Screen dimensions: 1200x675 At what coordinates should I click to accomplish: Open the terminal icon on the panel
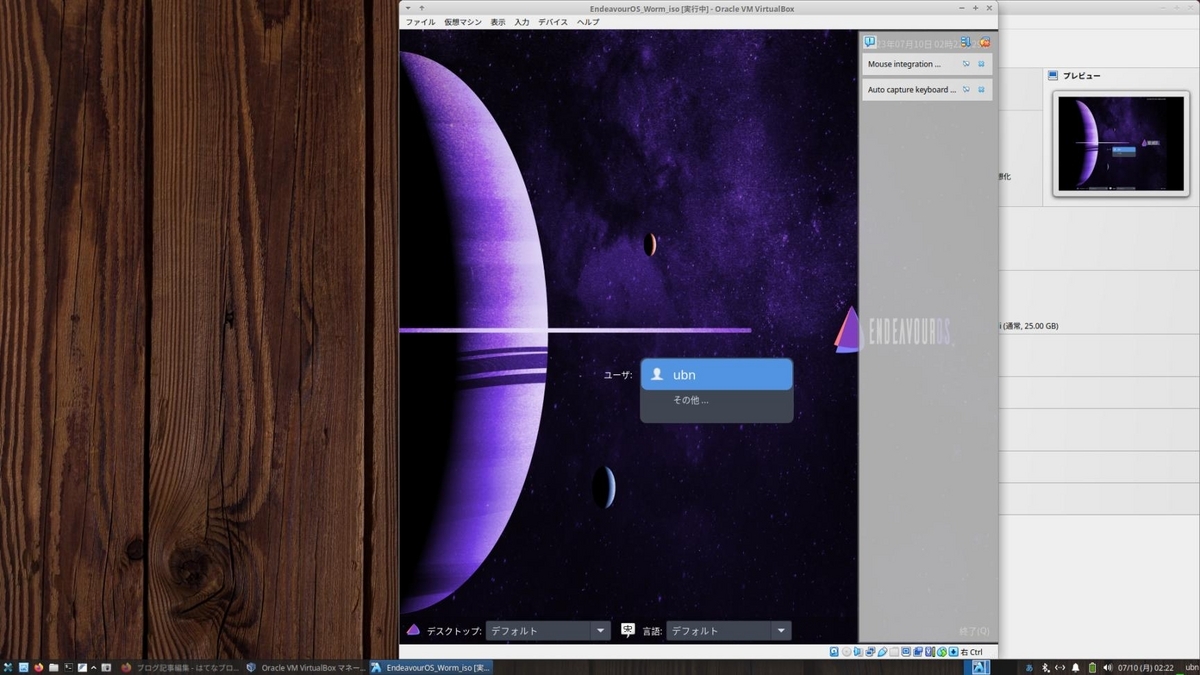tap(69, 667)
